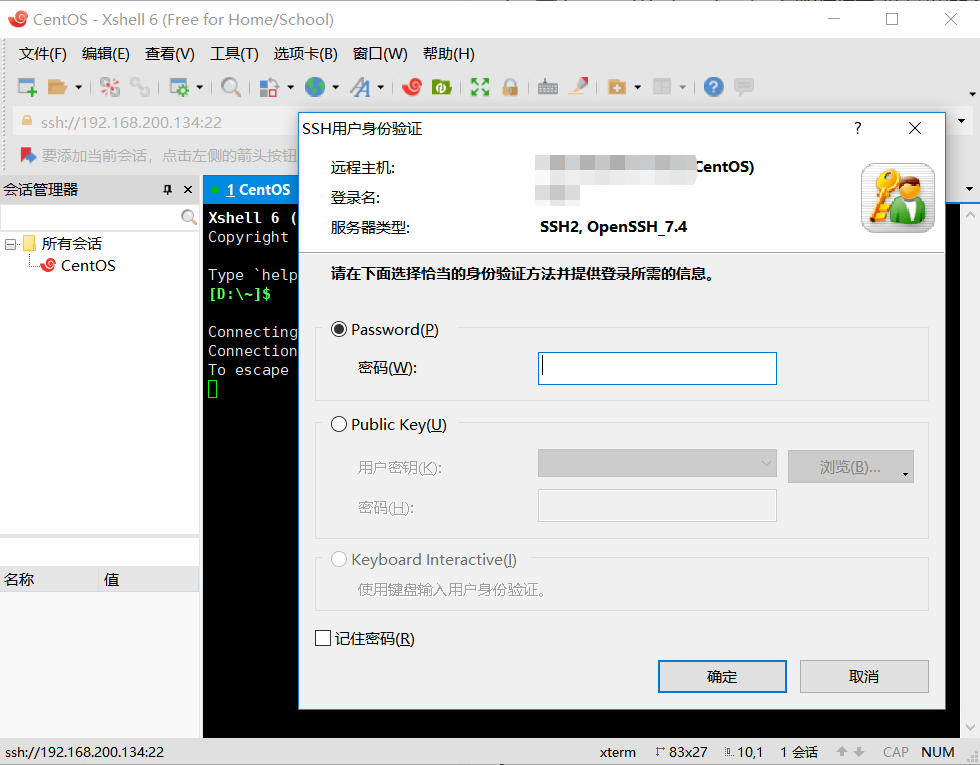Click the color scheme toolbar icon
The height and width of the screenshot is (765, 980).
pyautogui.click(x=269, y=87)
